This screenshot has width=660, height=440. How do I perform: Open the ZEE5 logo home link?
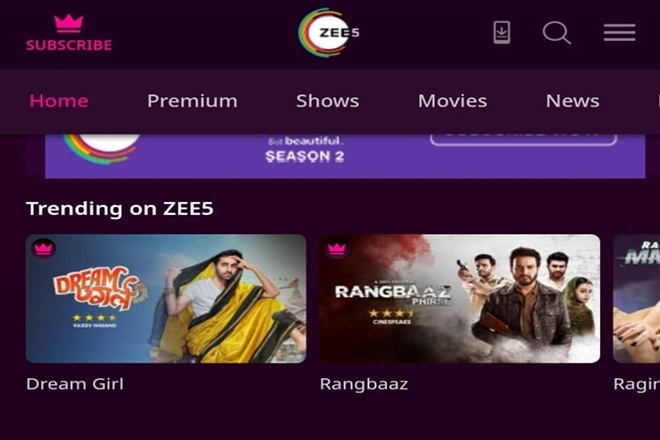tap(328, 32)
